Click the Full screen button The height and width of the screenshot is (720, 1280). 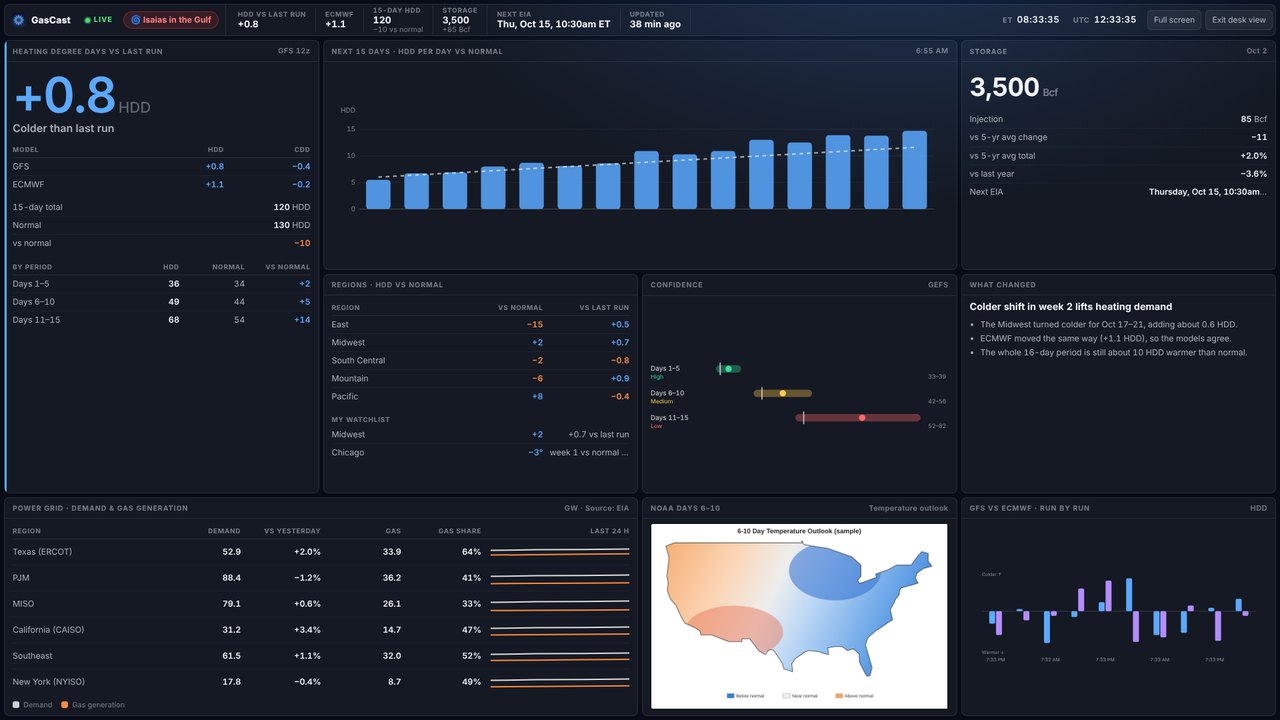coord(1174,20)
